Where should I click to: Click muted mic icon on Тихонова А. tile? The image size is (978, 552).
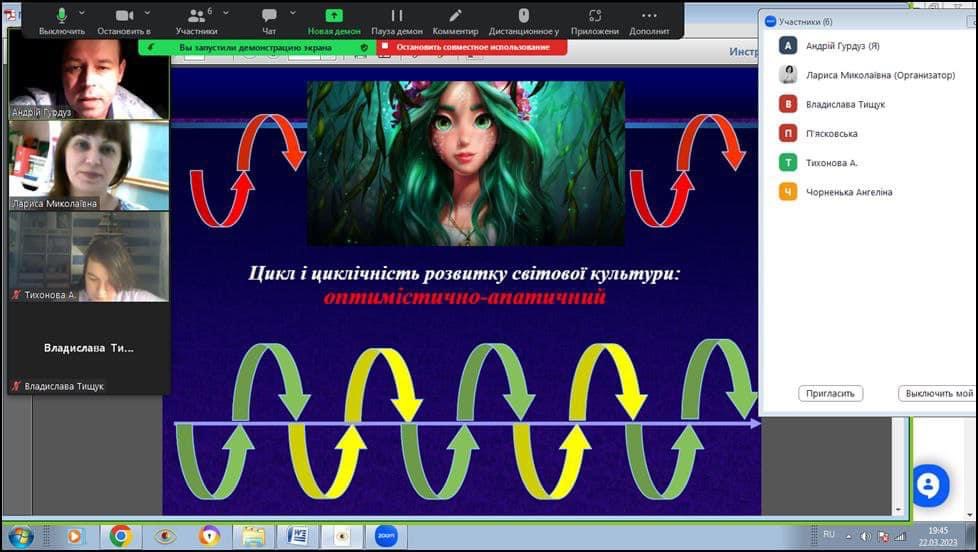pyautogui.click(x=16, y=295)
